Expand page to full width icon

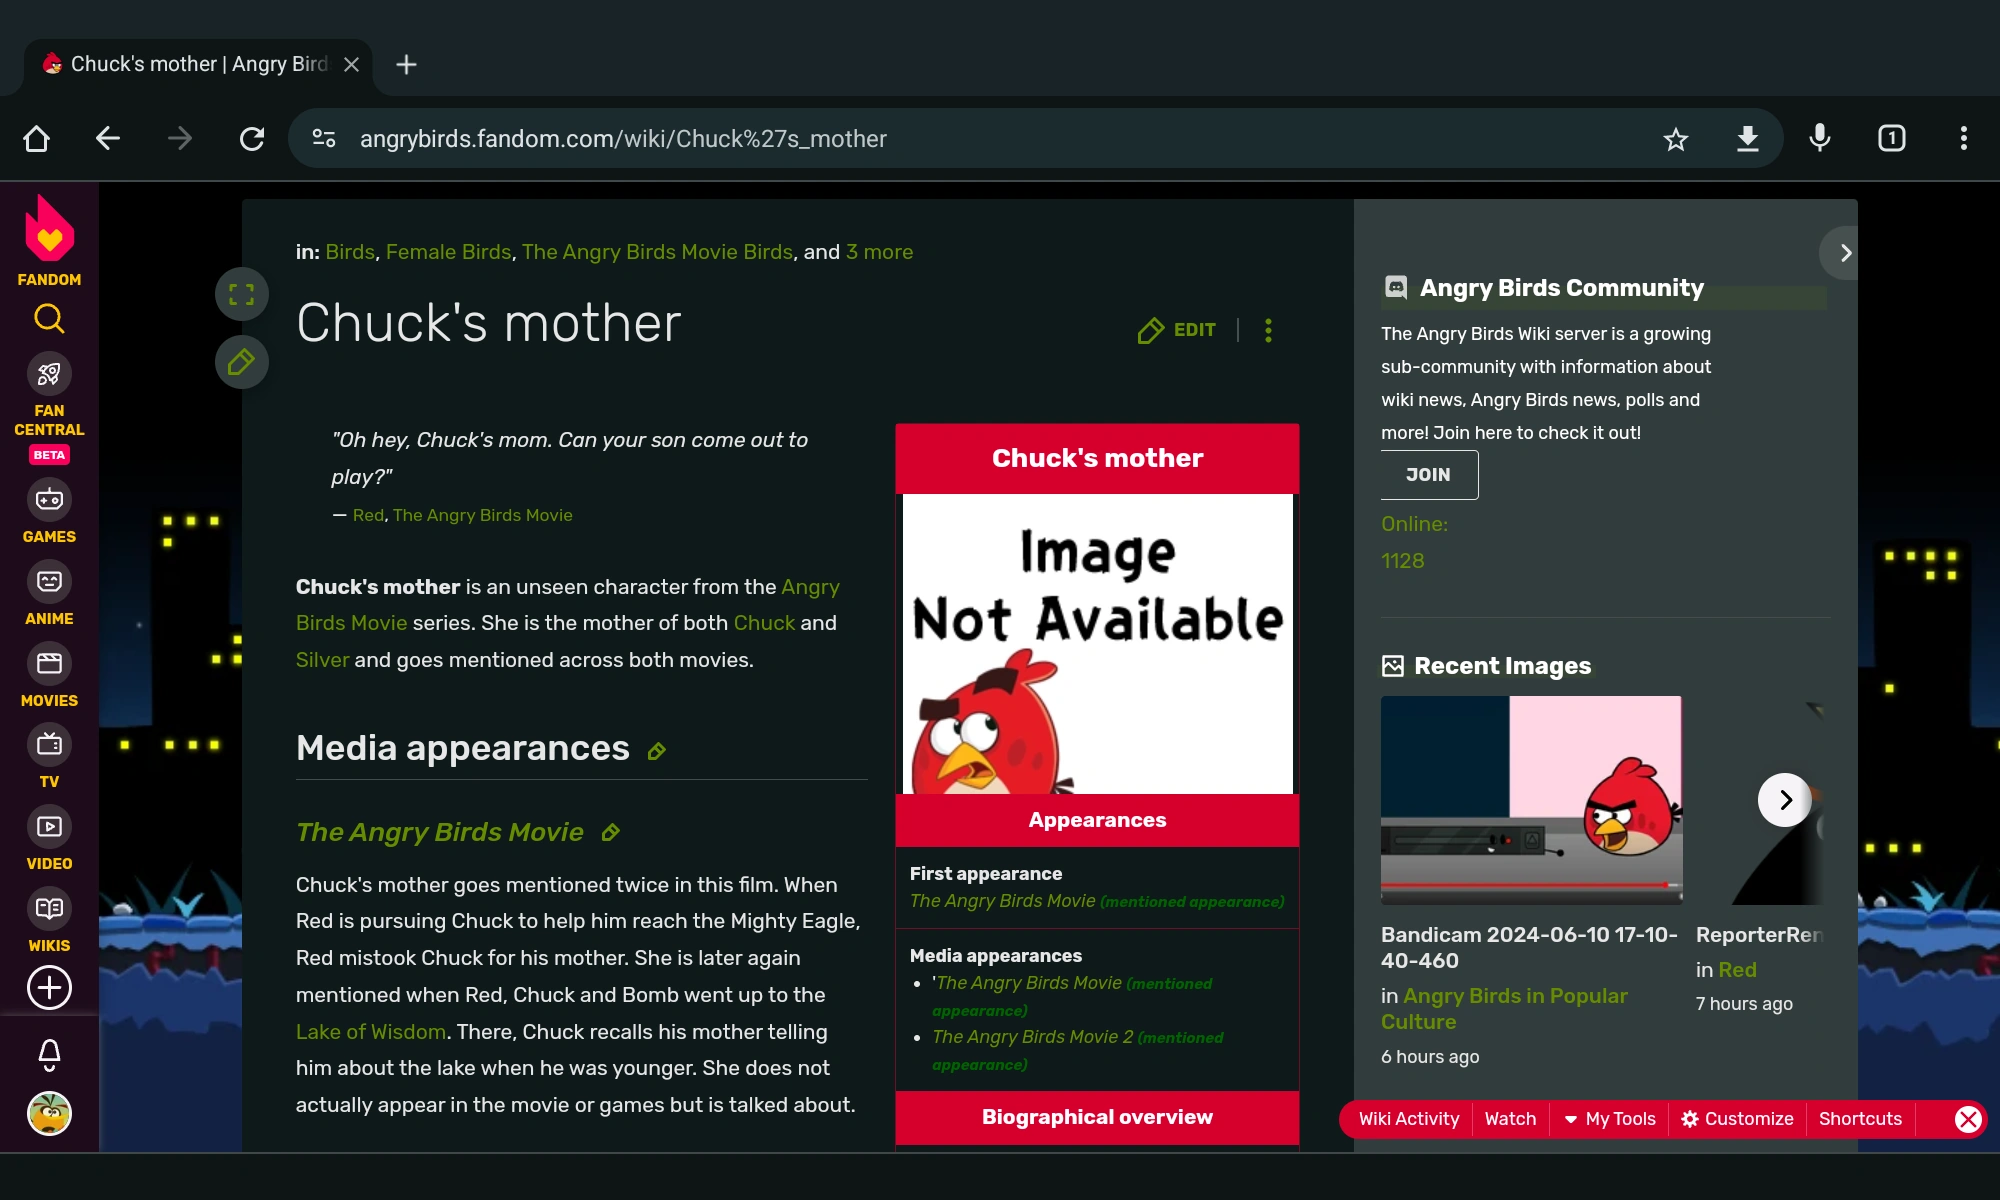[241, 294]
